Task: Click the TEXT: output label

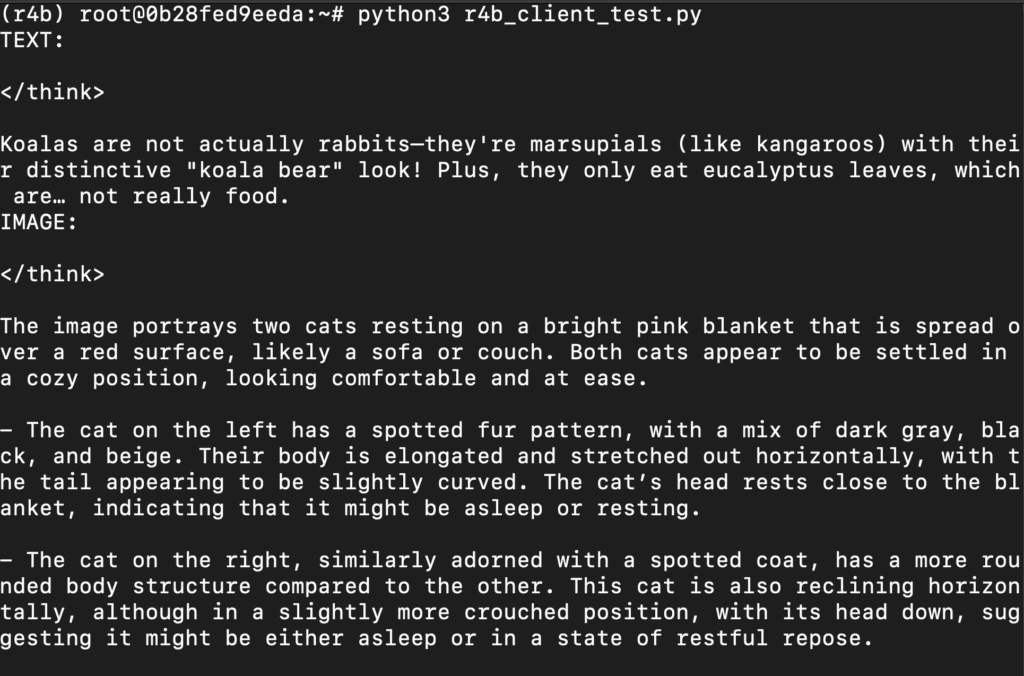Action: tap(33, 40)
